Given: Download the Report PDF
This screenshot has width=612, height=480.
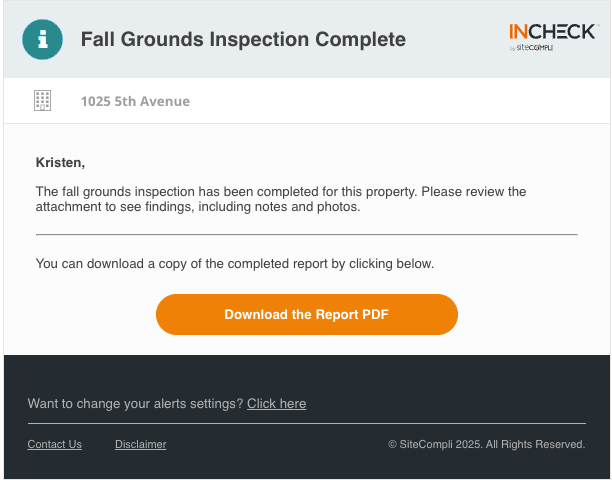Looking at the screenshot, I should click(x=307, y=315).
